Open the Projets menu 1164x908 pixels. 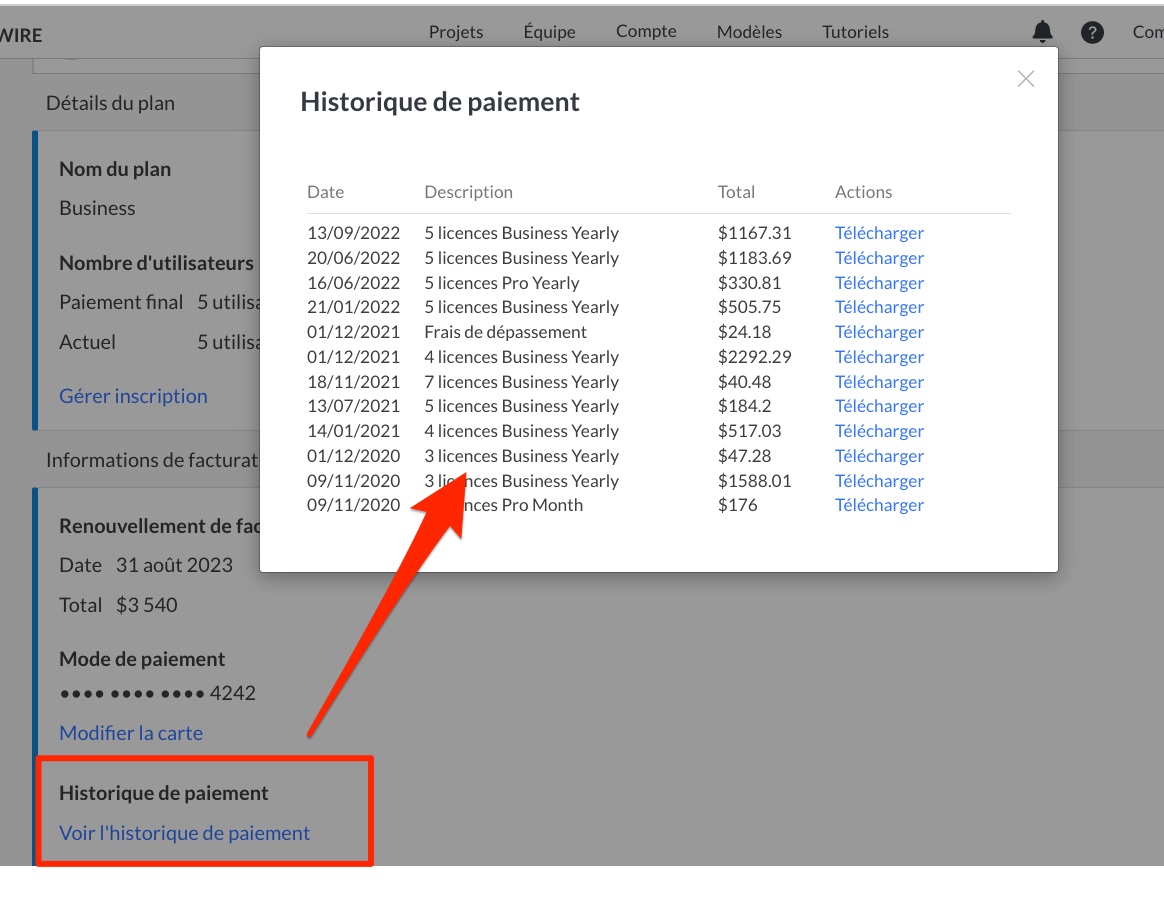coord(456,32)
